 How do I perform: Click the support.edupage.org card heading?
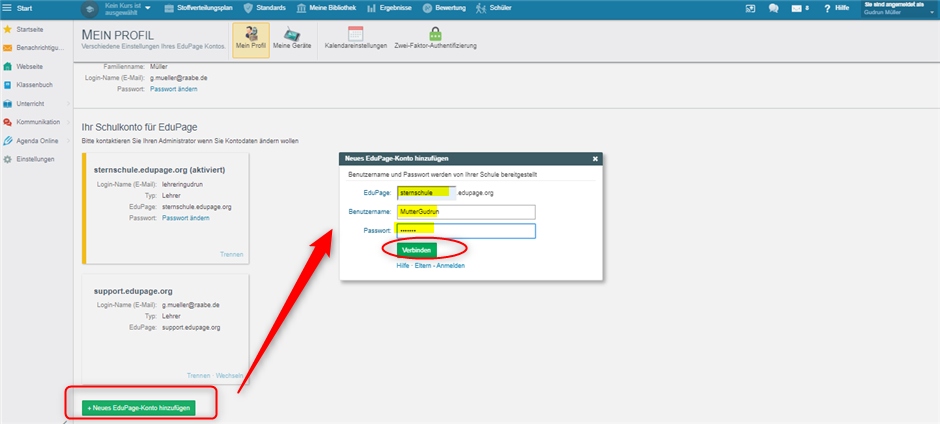click(x=133, y=291)
